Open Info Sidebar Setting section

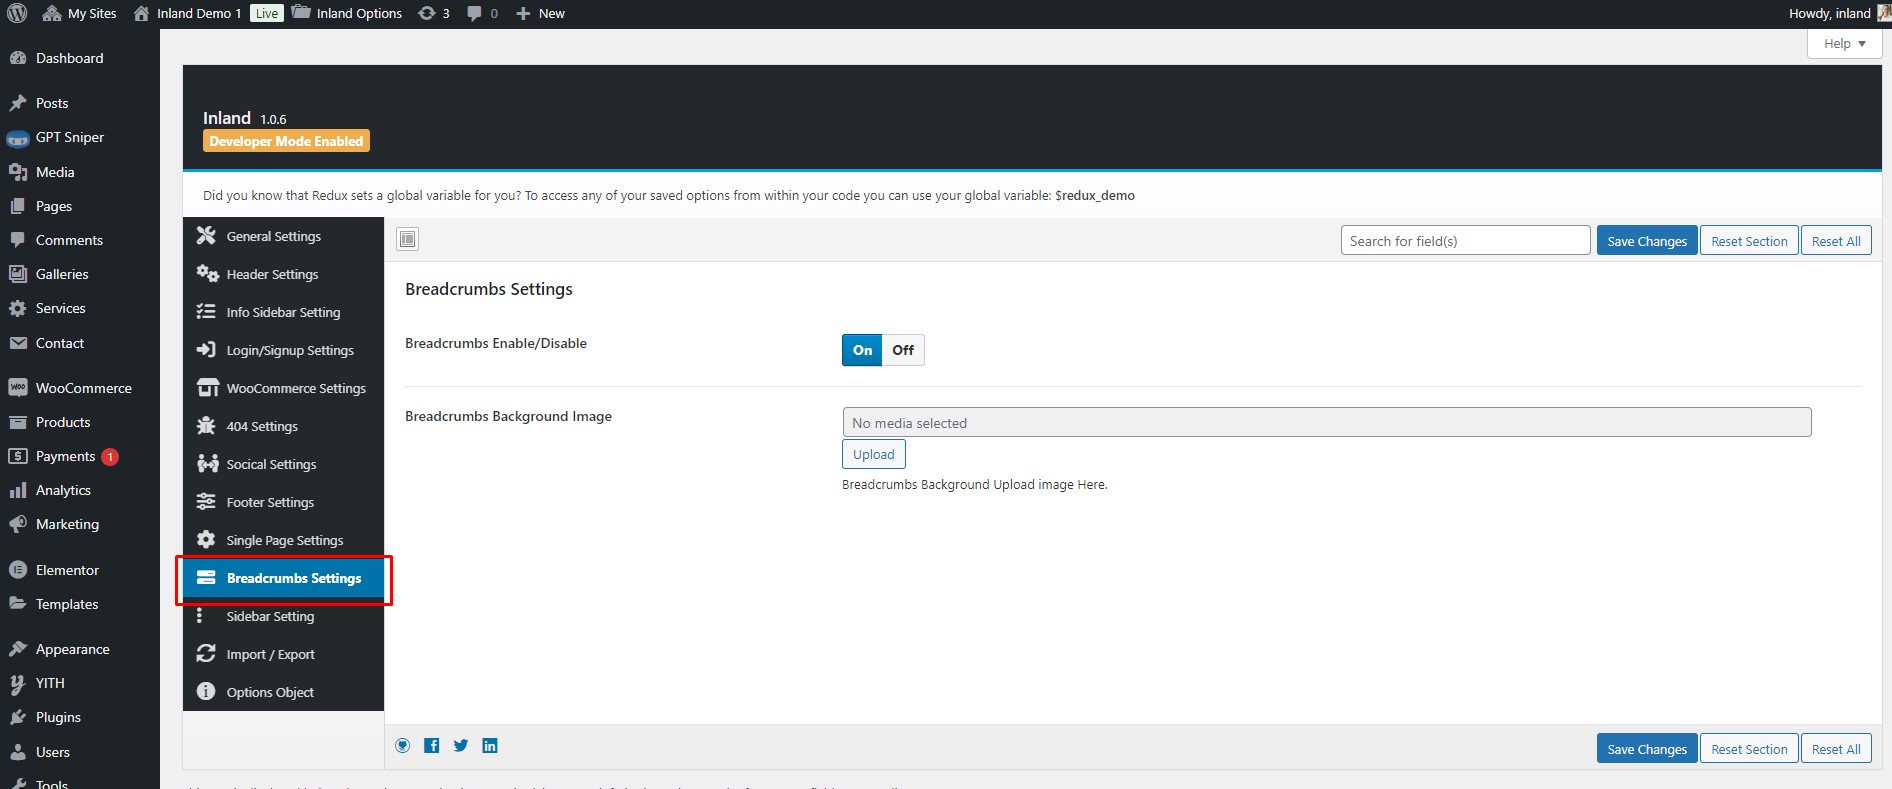[283, 312]
